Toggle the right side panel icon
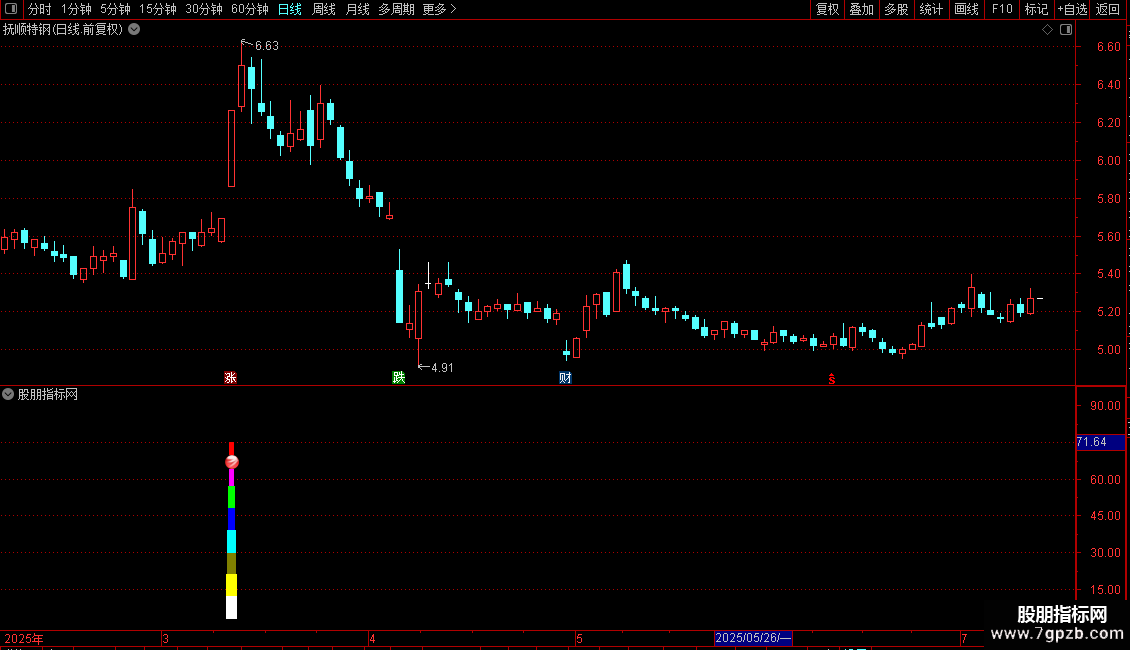The image size is (1130, 650). click(1066, 30)
